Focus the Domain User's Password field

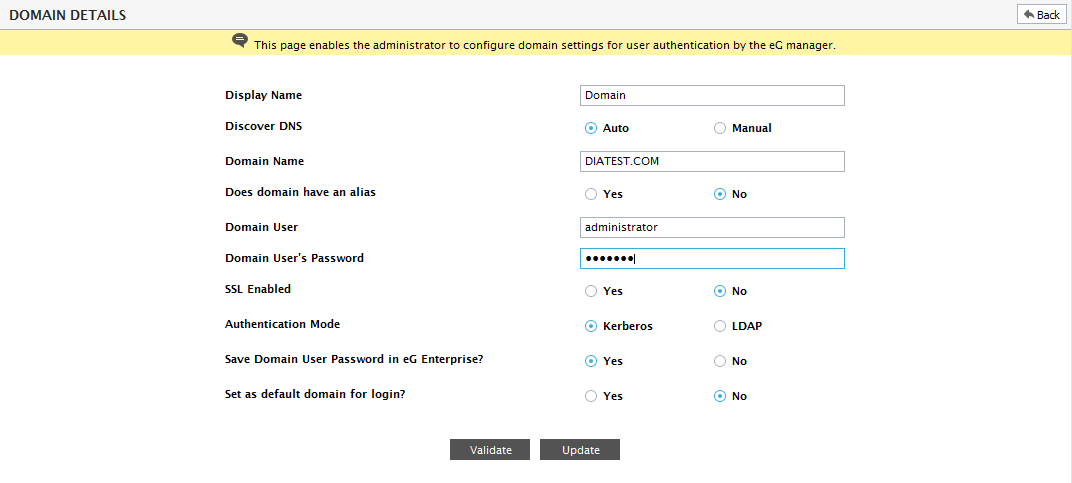point(712,259)
